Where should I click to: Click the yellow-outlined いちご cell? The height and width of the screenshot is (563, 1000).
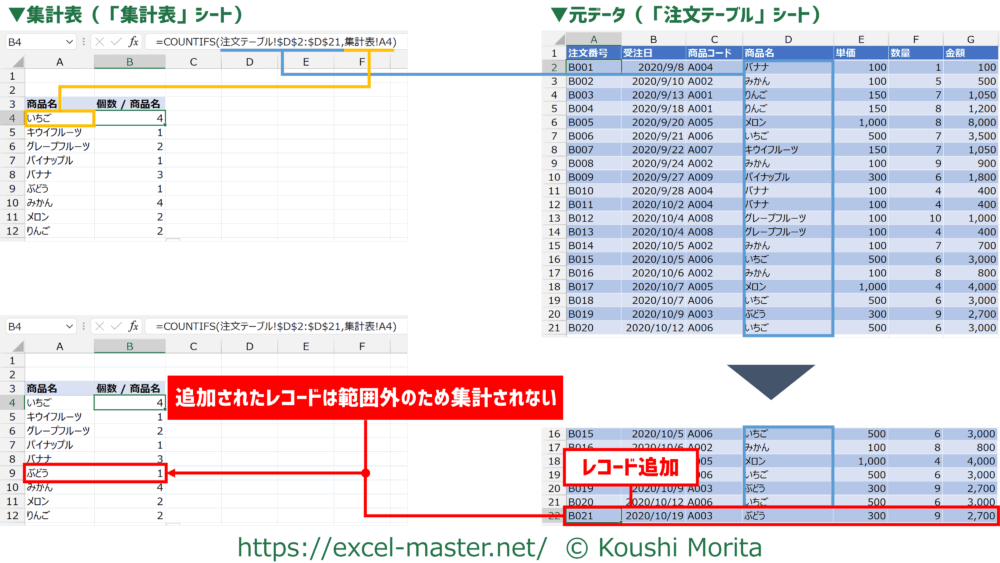coord(60,118)
